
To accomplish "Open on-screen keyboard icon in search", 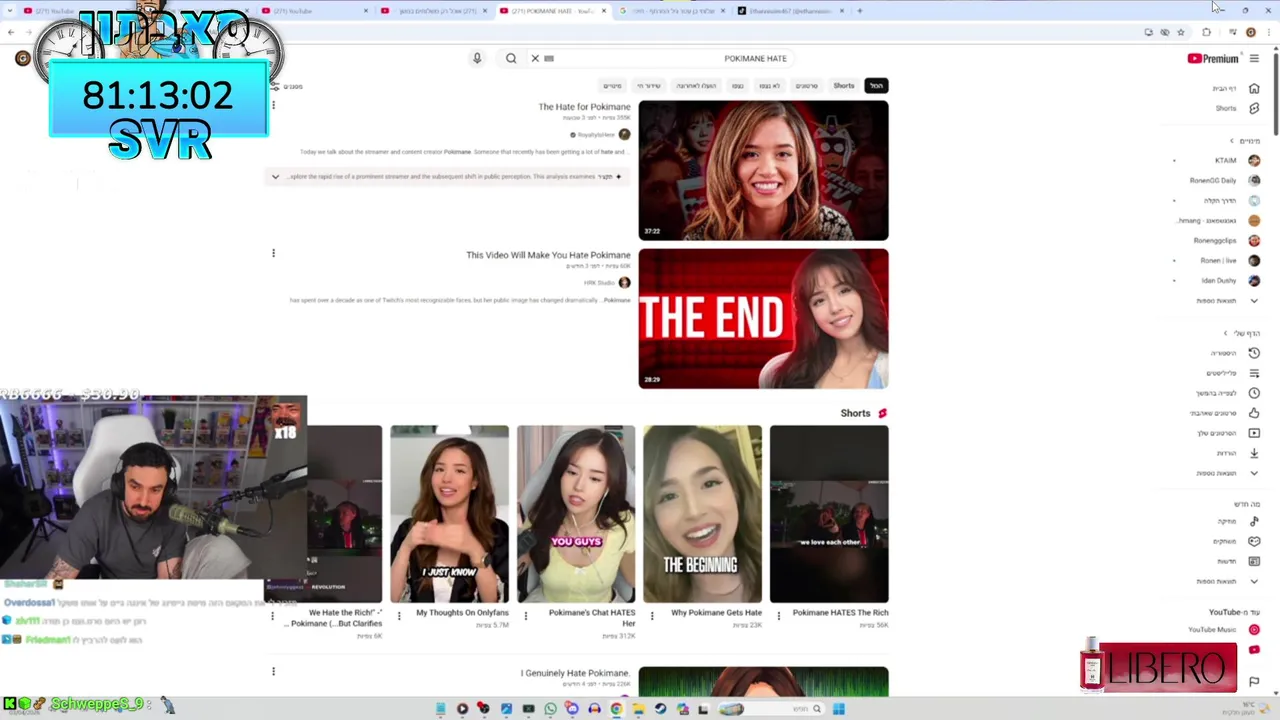I will click(x=549, y=58).
